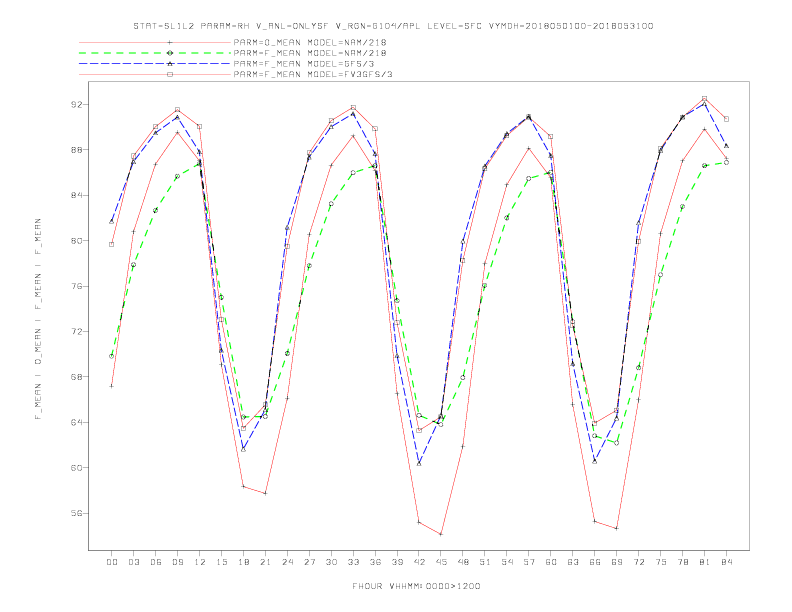Image resolution: width=792 pixels, height=612 pixels.
Task: Click FV3GFS square data point at hour 81 peak
Action: click(x=705, y=98)
